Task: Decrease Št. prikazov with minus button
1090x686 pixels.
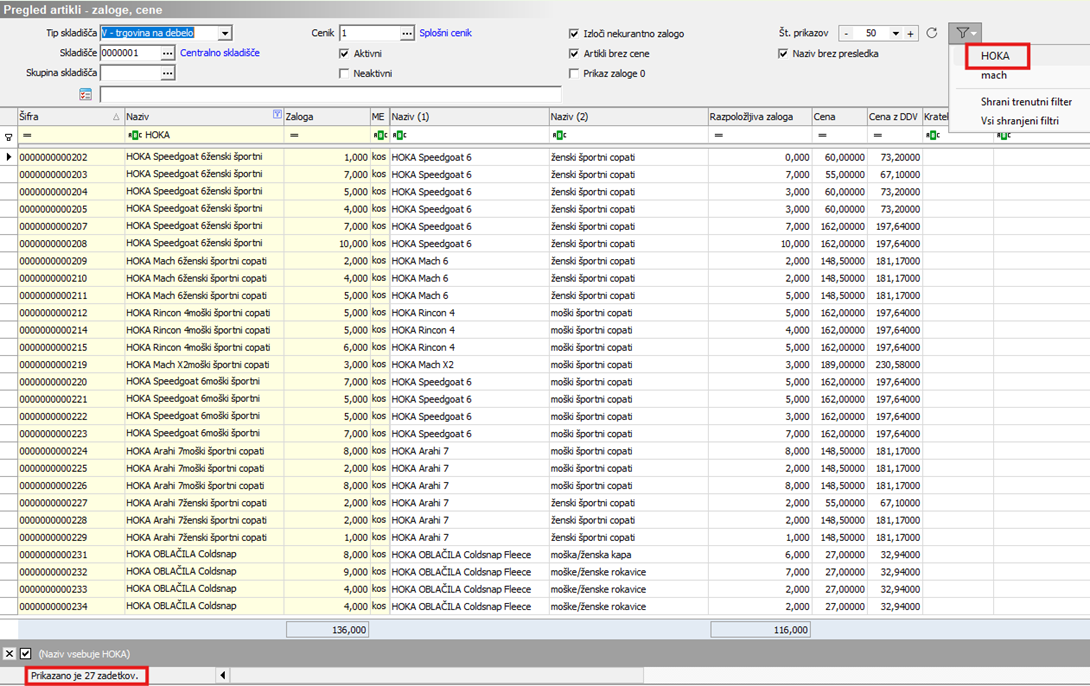Action: pos(846,33)
